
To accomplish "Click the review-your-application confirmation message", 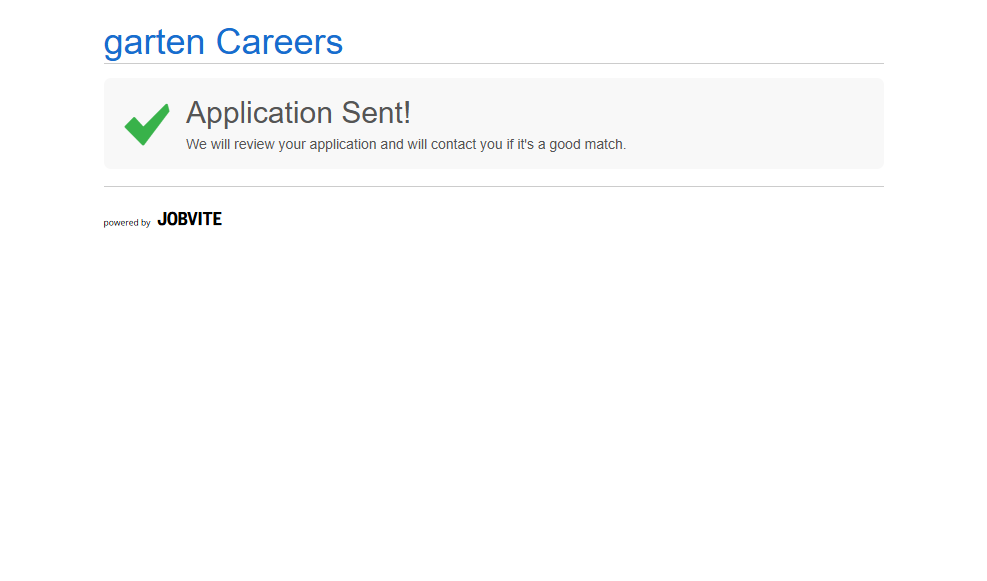I will tap(405, 144).
